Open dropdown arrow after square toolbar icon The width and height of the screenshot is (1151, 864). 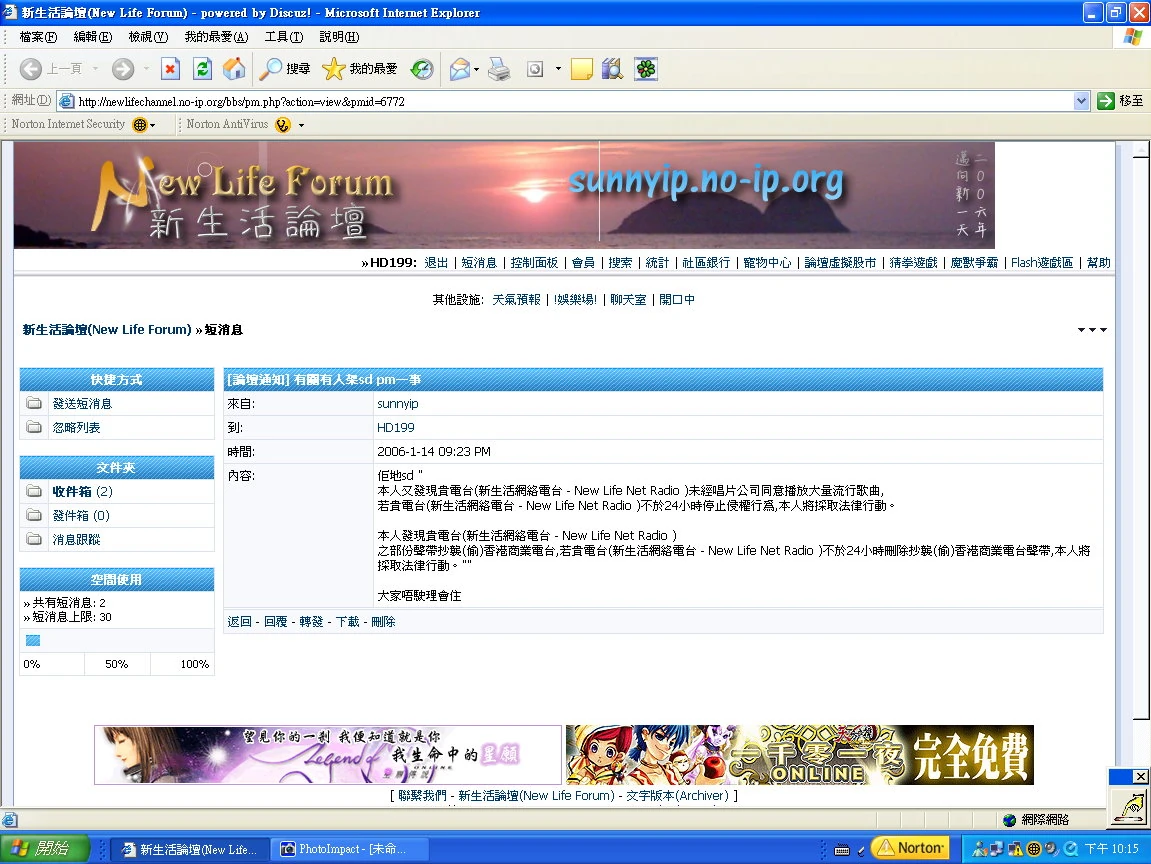coord(558,69)
